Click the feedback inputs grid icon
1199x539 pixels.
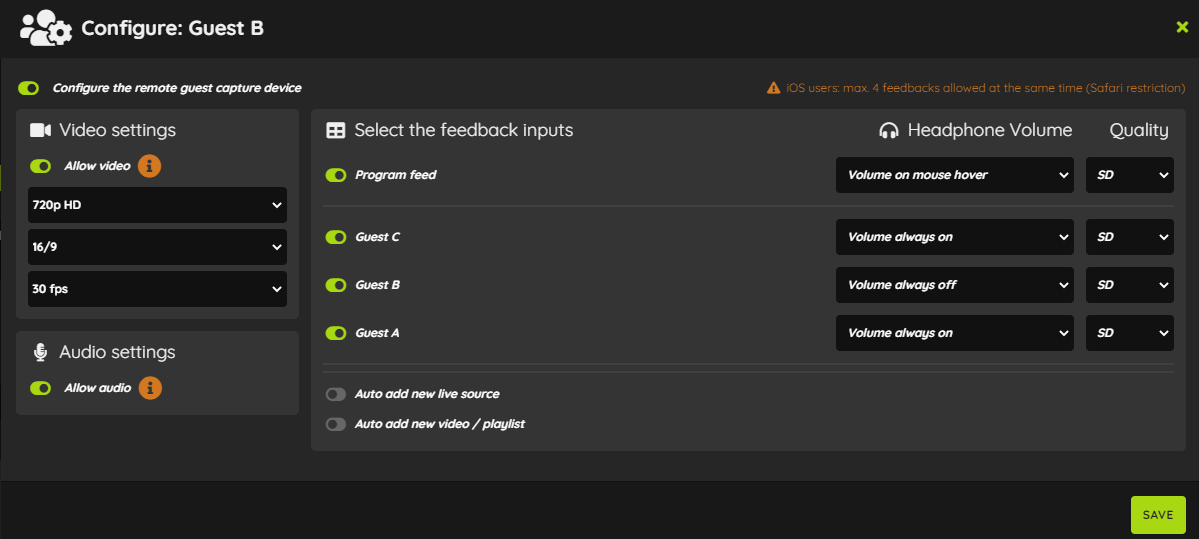click(336, 131)
